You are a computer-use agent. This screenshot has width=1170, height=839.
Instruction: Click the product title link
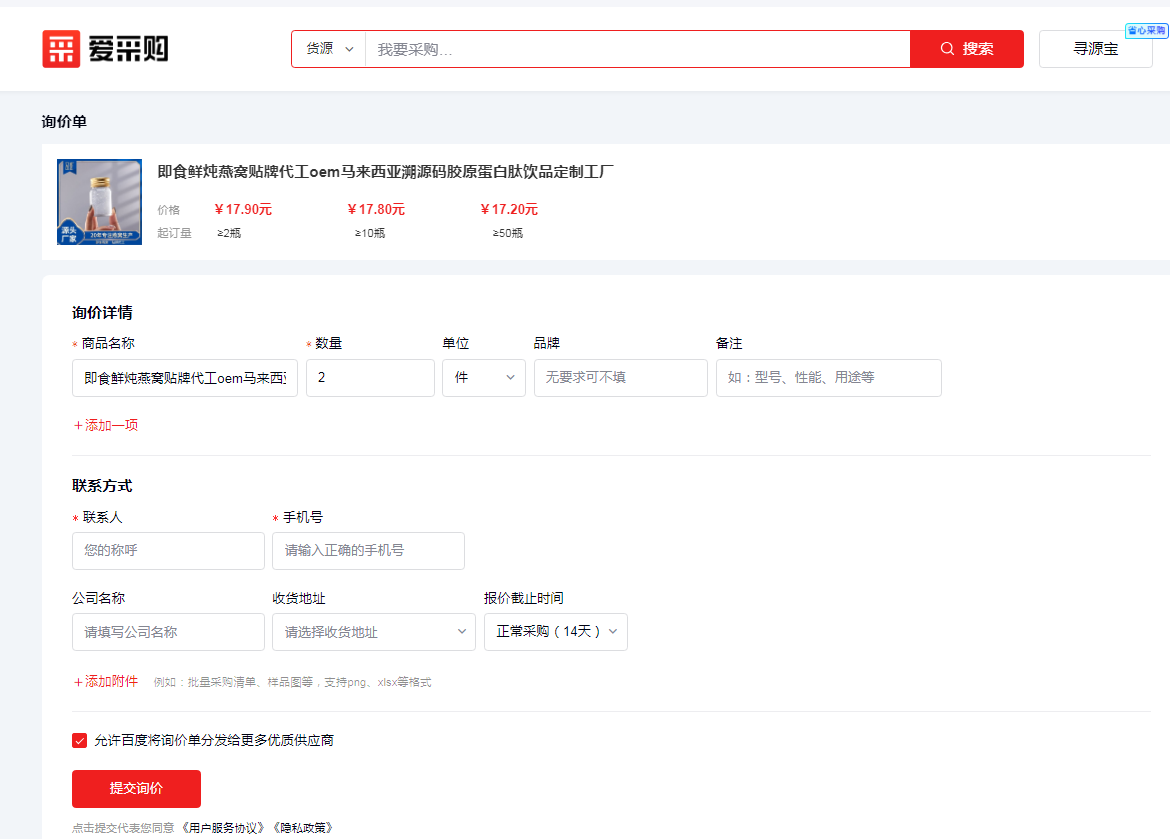385,172
